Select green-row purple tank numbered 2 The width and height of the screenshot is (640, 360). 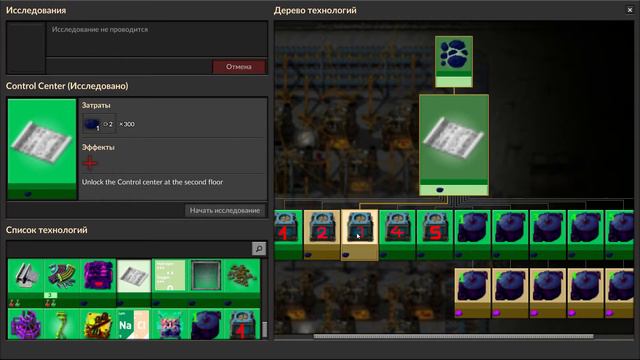(x=510, y=235)
